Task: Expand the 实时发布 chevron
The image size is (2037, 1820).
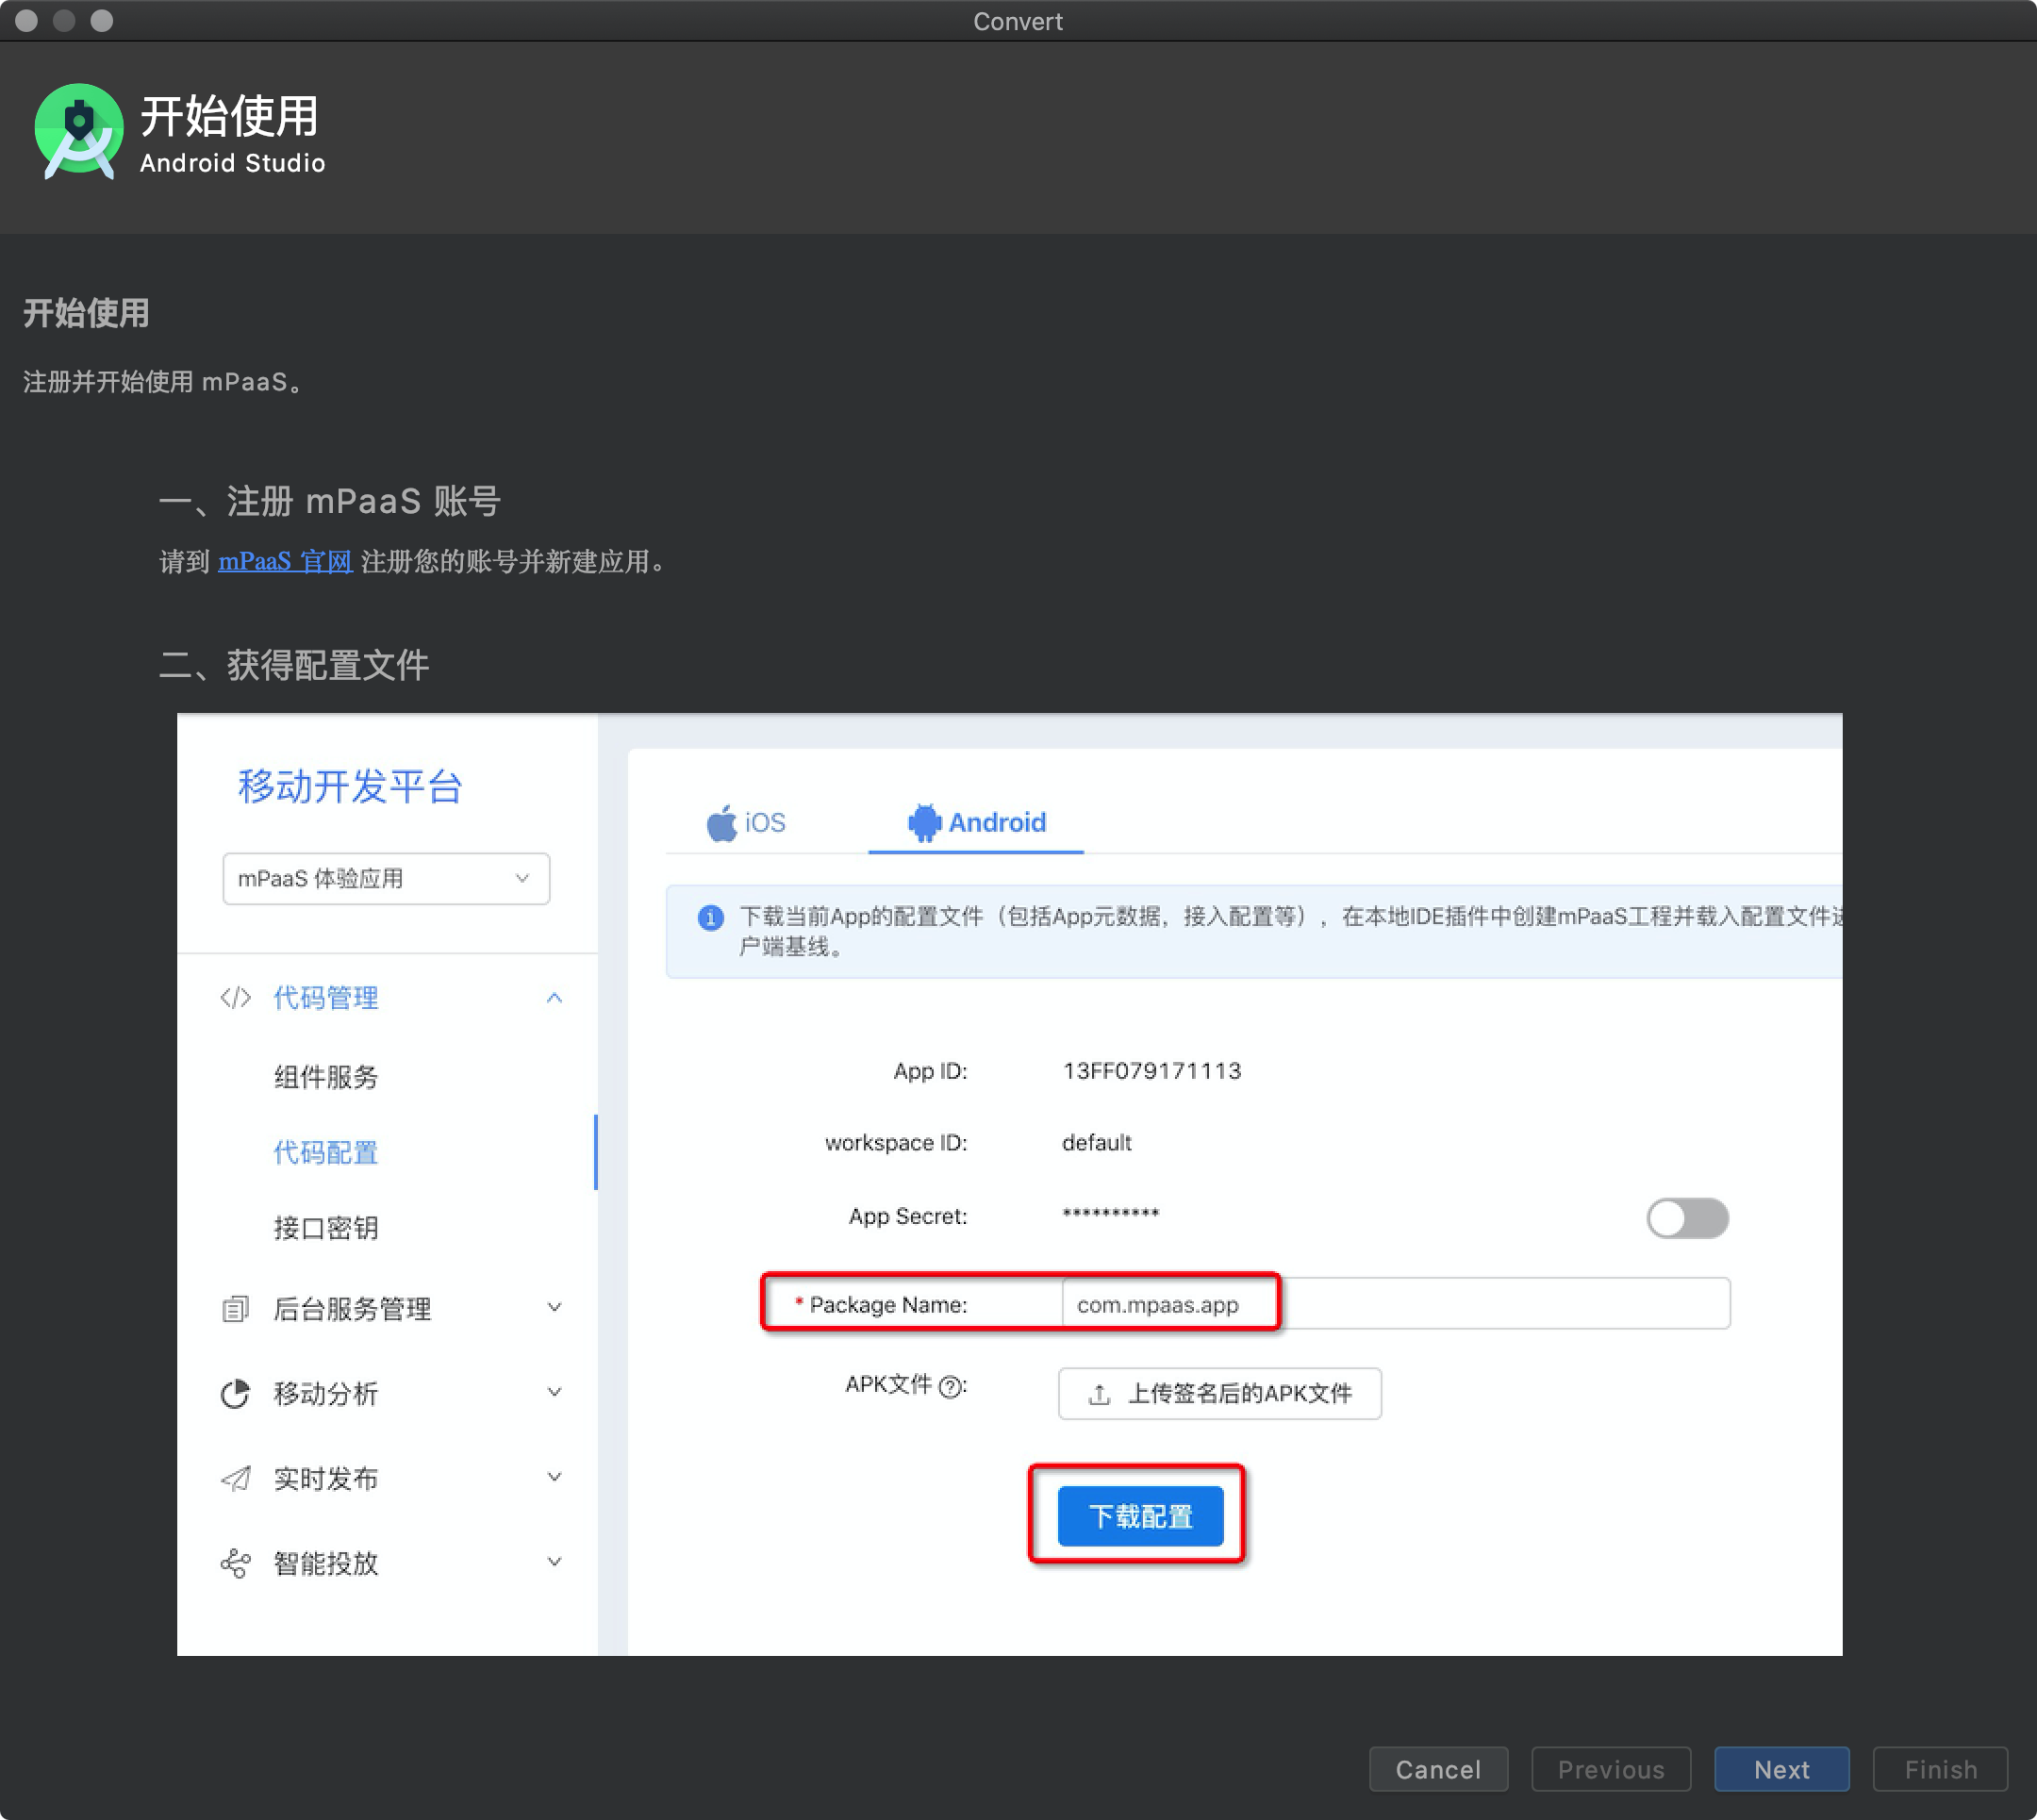Action: tap(555, 1477)
